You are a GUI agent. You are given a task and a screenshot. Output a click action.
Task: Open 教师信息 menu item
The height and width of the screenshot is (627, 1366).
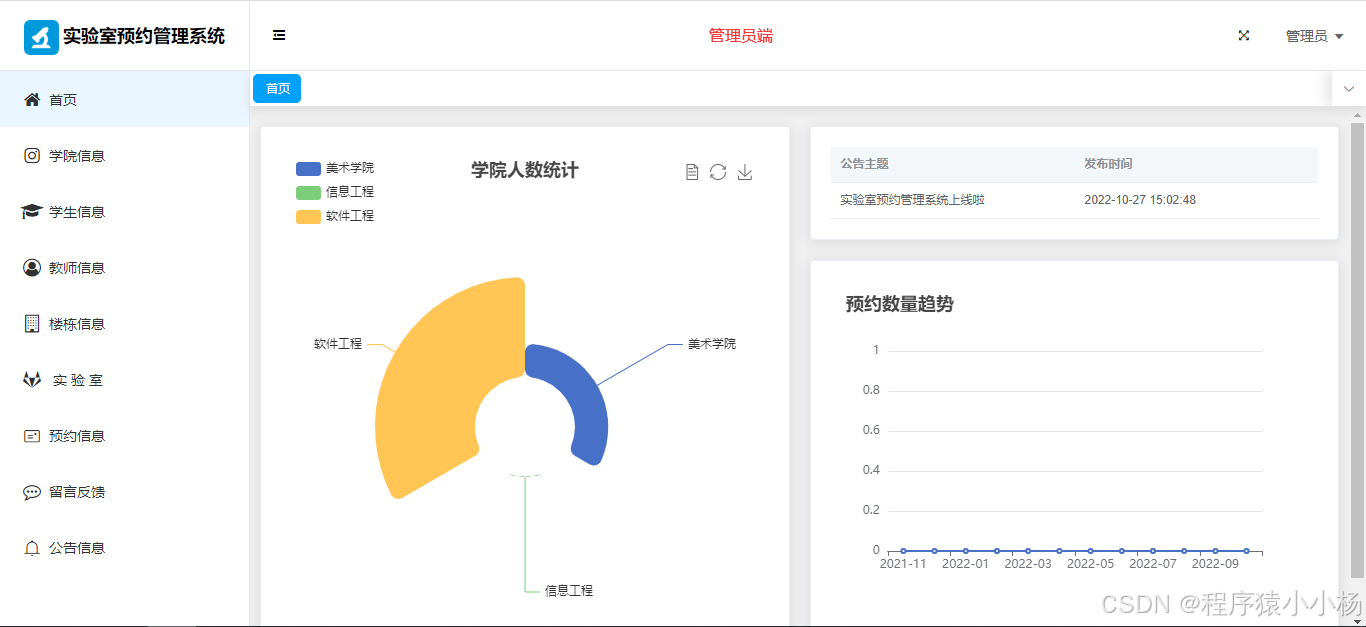(x=124, y=267)
